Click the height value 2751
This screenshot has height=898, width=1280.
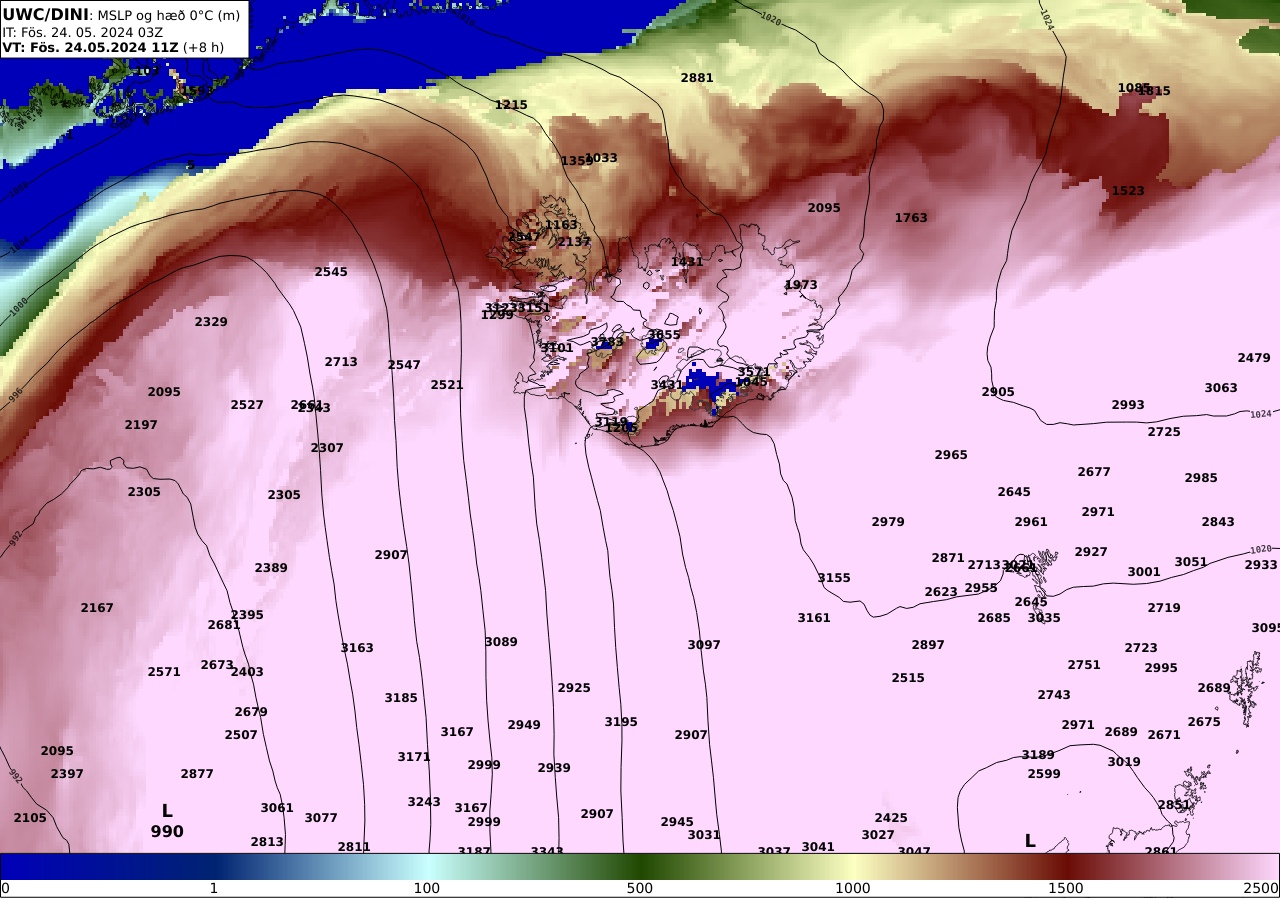pos(1084,665)
